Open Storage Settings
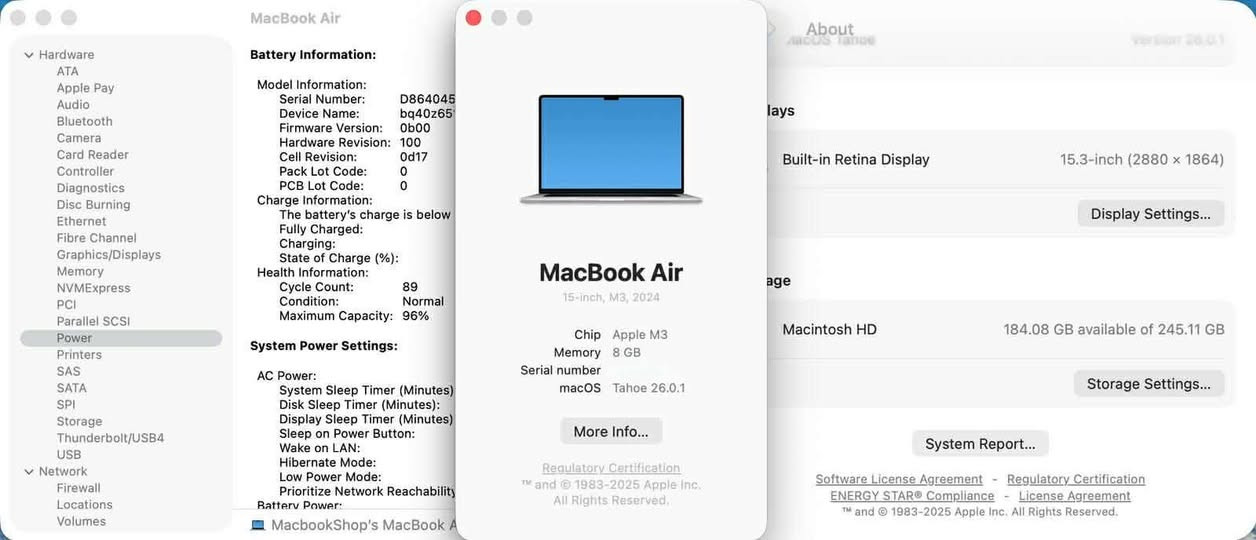This screenshot has height=540, width=1256. [1148, 384]
